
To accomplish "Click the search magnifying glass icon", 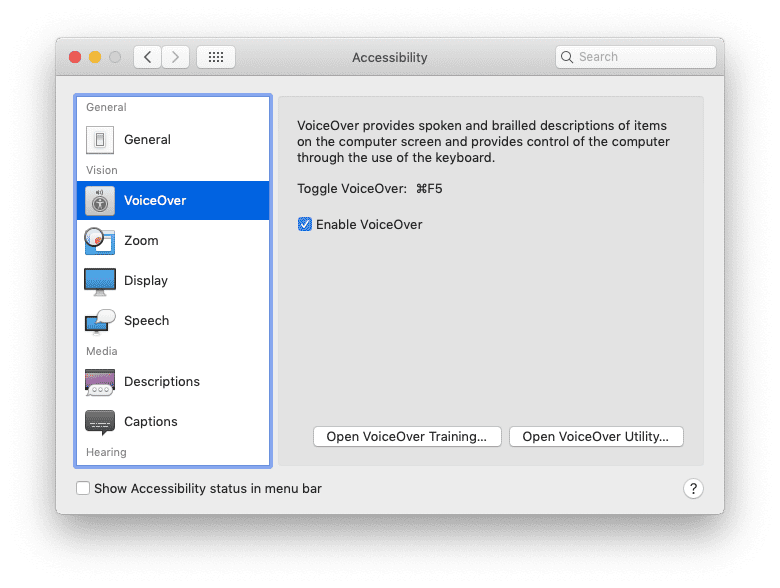I will 567,57.
